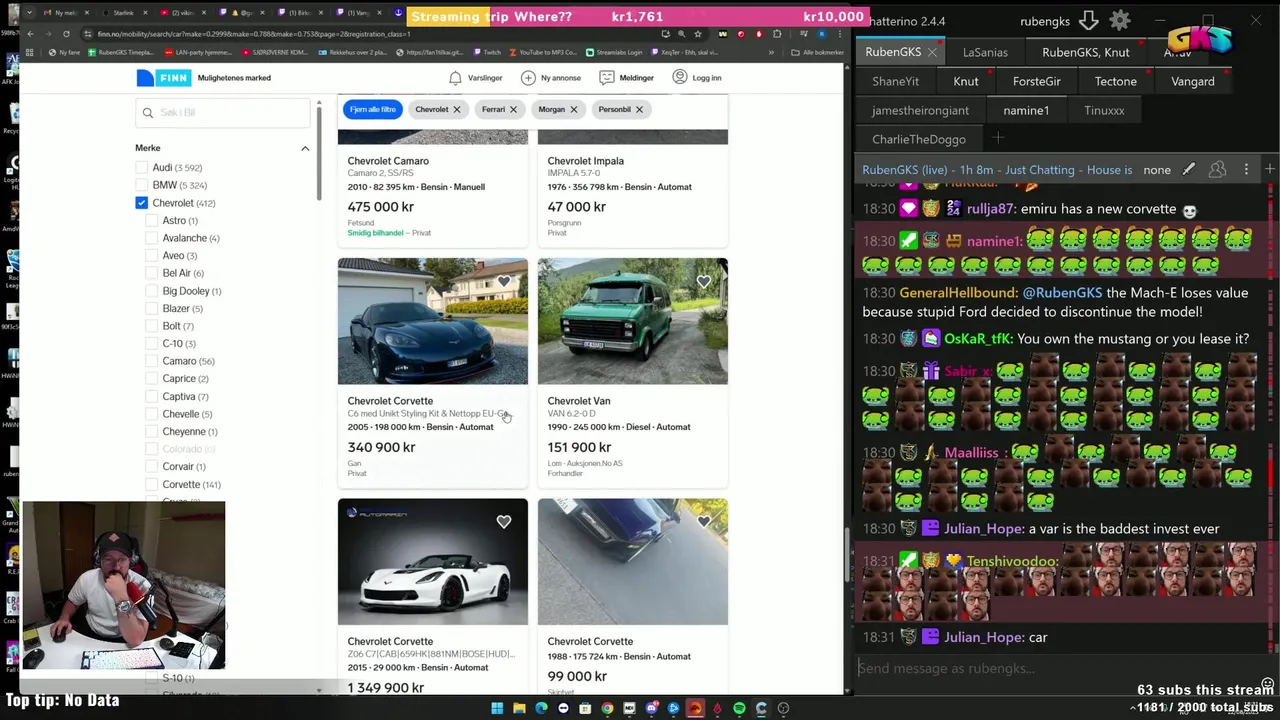
Task: Open Spotify from taskbar
Action: tap(739, 708)
